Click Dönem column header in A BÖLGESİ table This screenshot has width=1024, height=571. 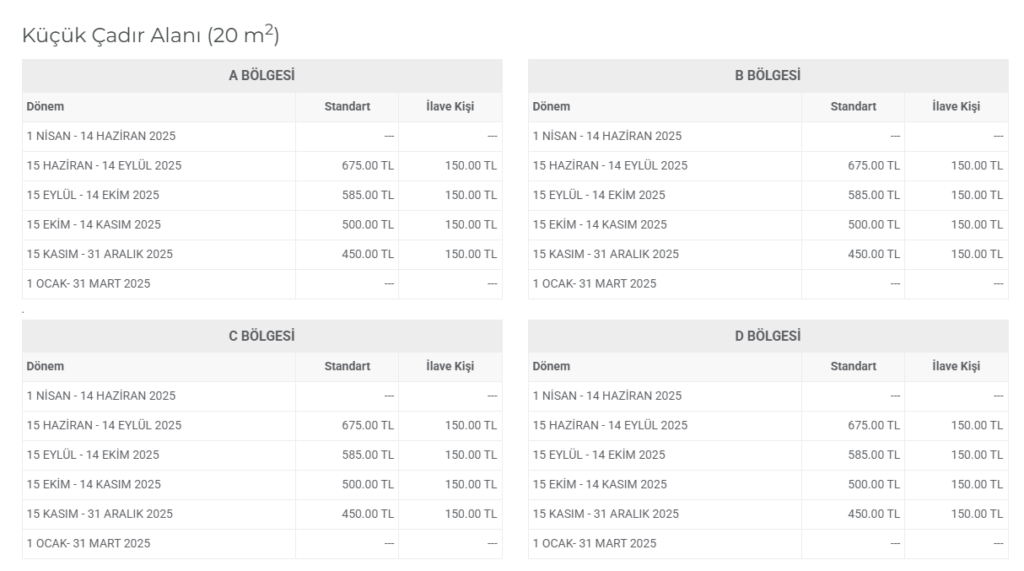click(x=45, y=107)
